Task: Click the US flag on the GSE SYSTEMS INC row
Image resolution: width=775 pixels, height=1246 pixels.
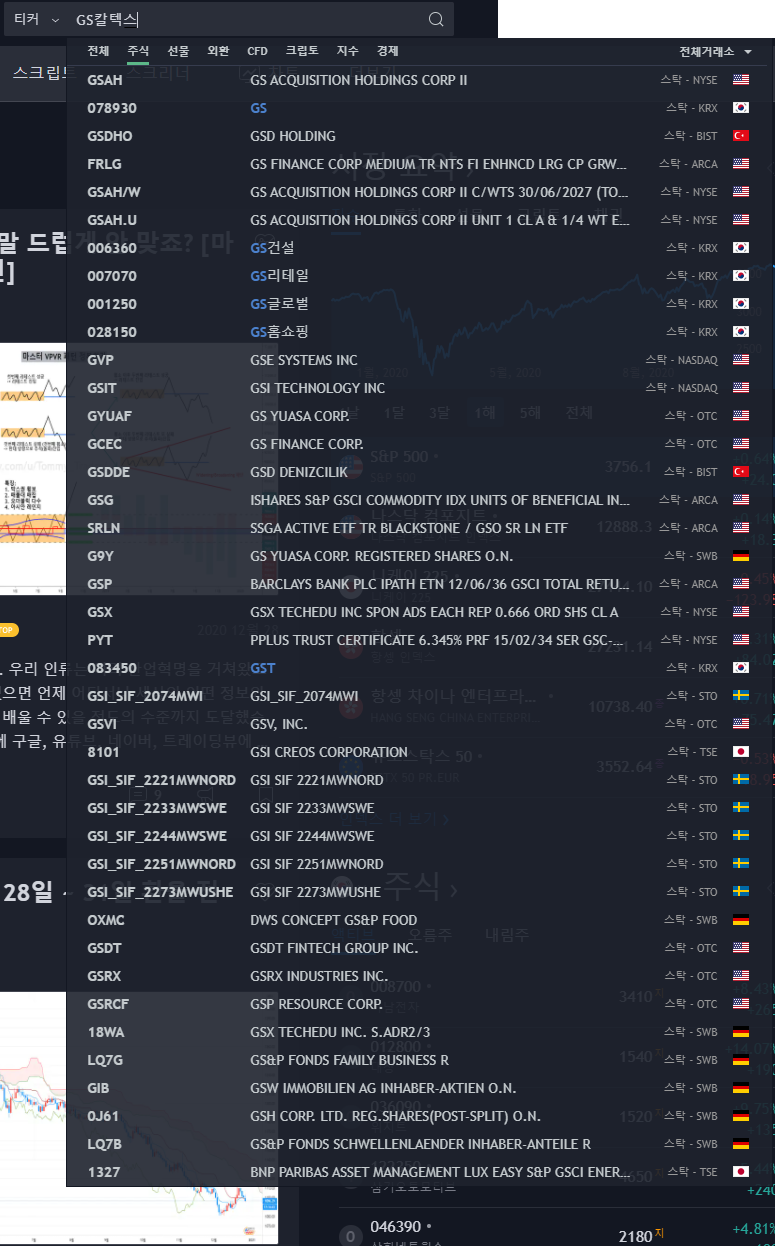Action: pos(741,360)
